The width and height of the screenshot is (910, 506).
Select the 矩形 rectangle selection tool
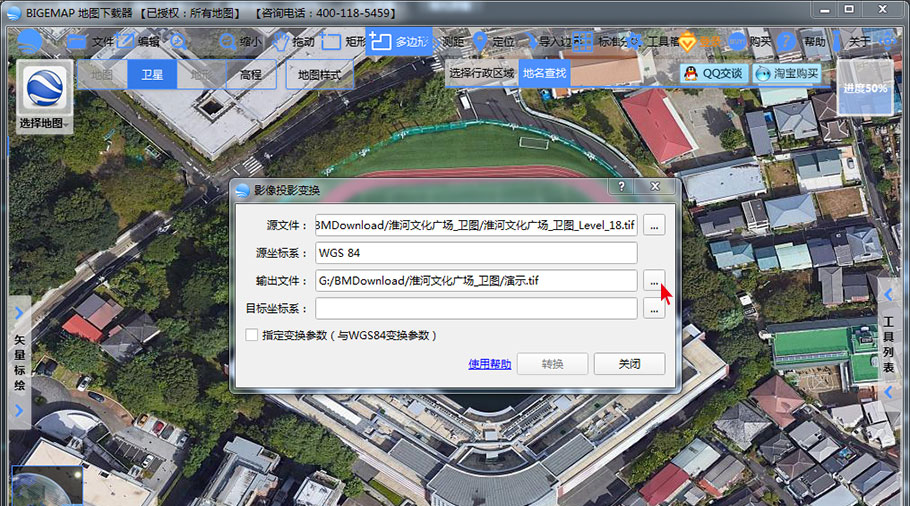(343, 42)
